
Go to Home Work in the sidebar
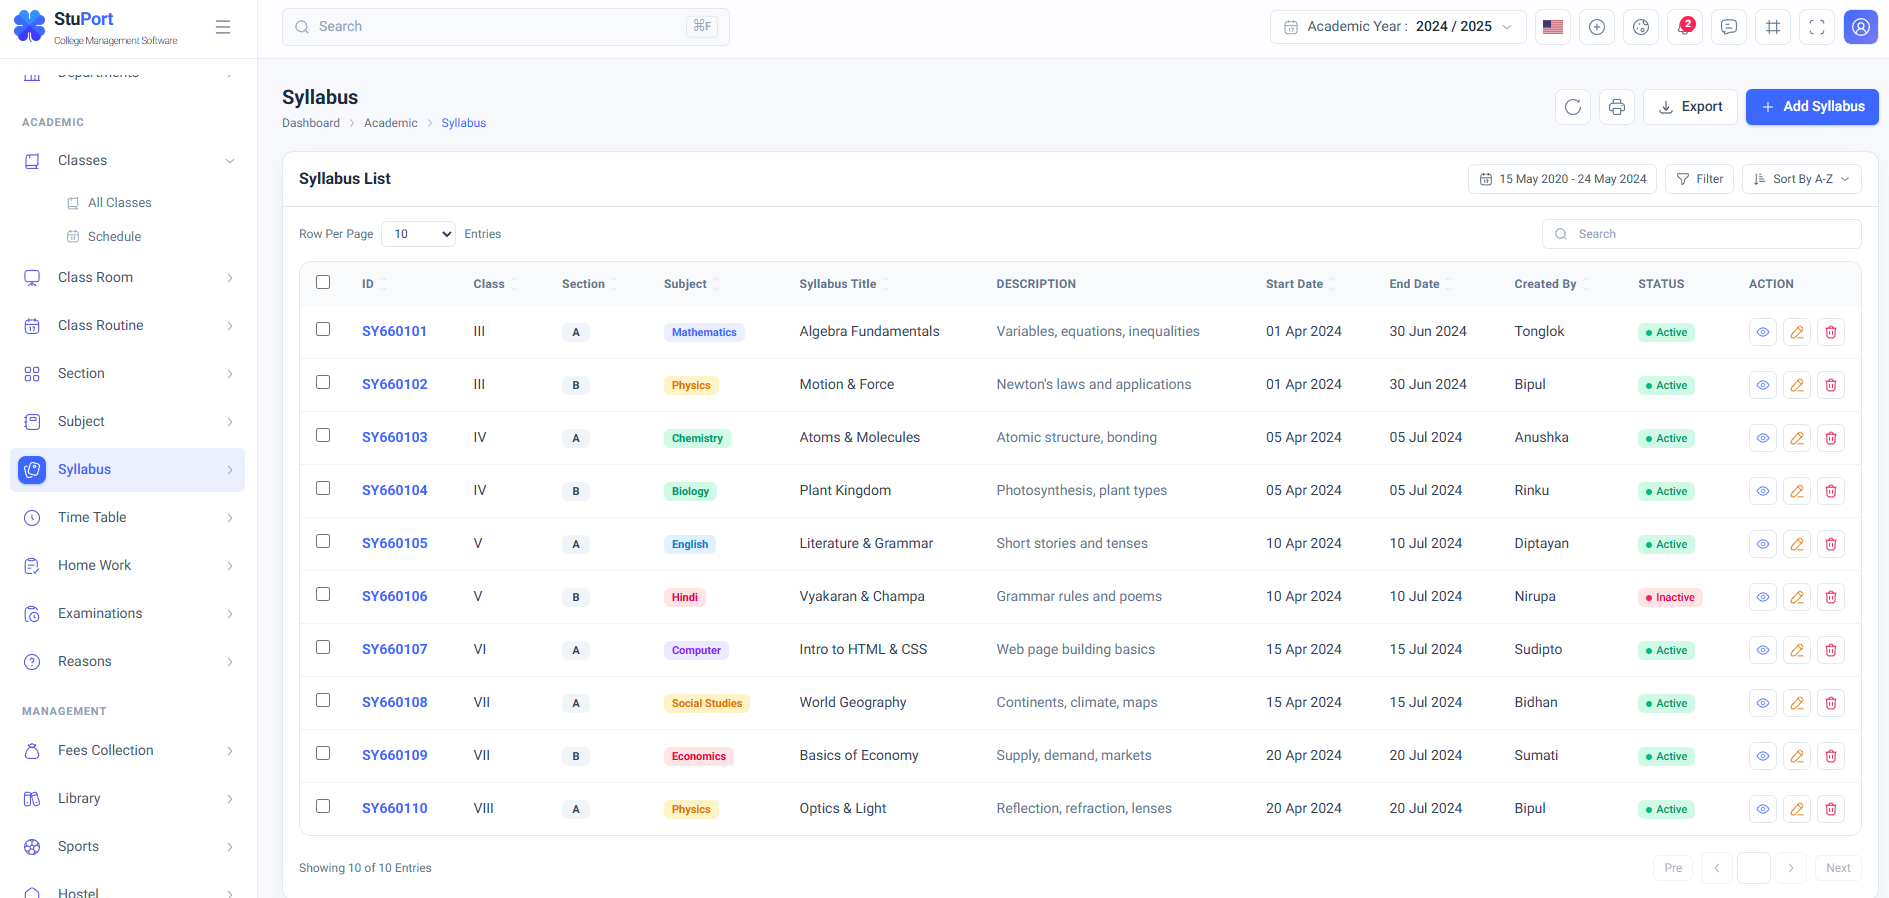(x=127, y=566)
